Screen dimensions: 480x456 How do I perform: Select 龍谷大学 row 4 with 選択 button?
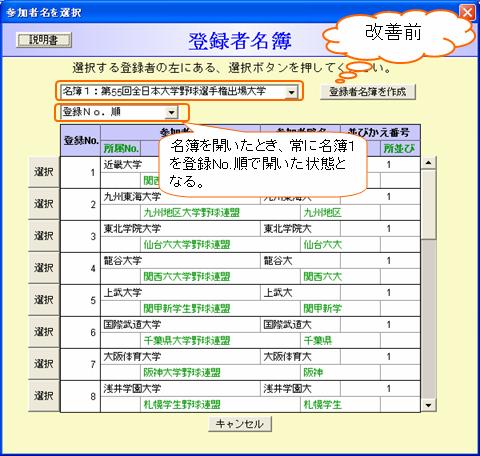(x=44, y=268)
